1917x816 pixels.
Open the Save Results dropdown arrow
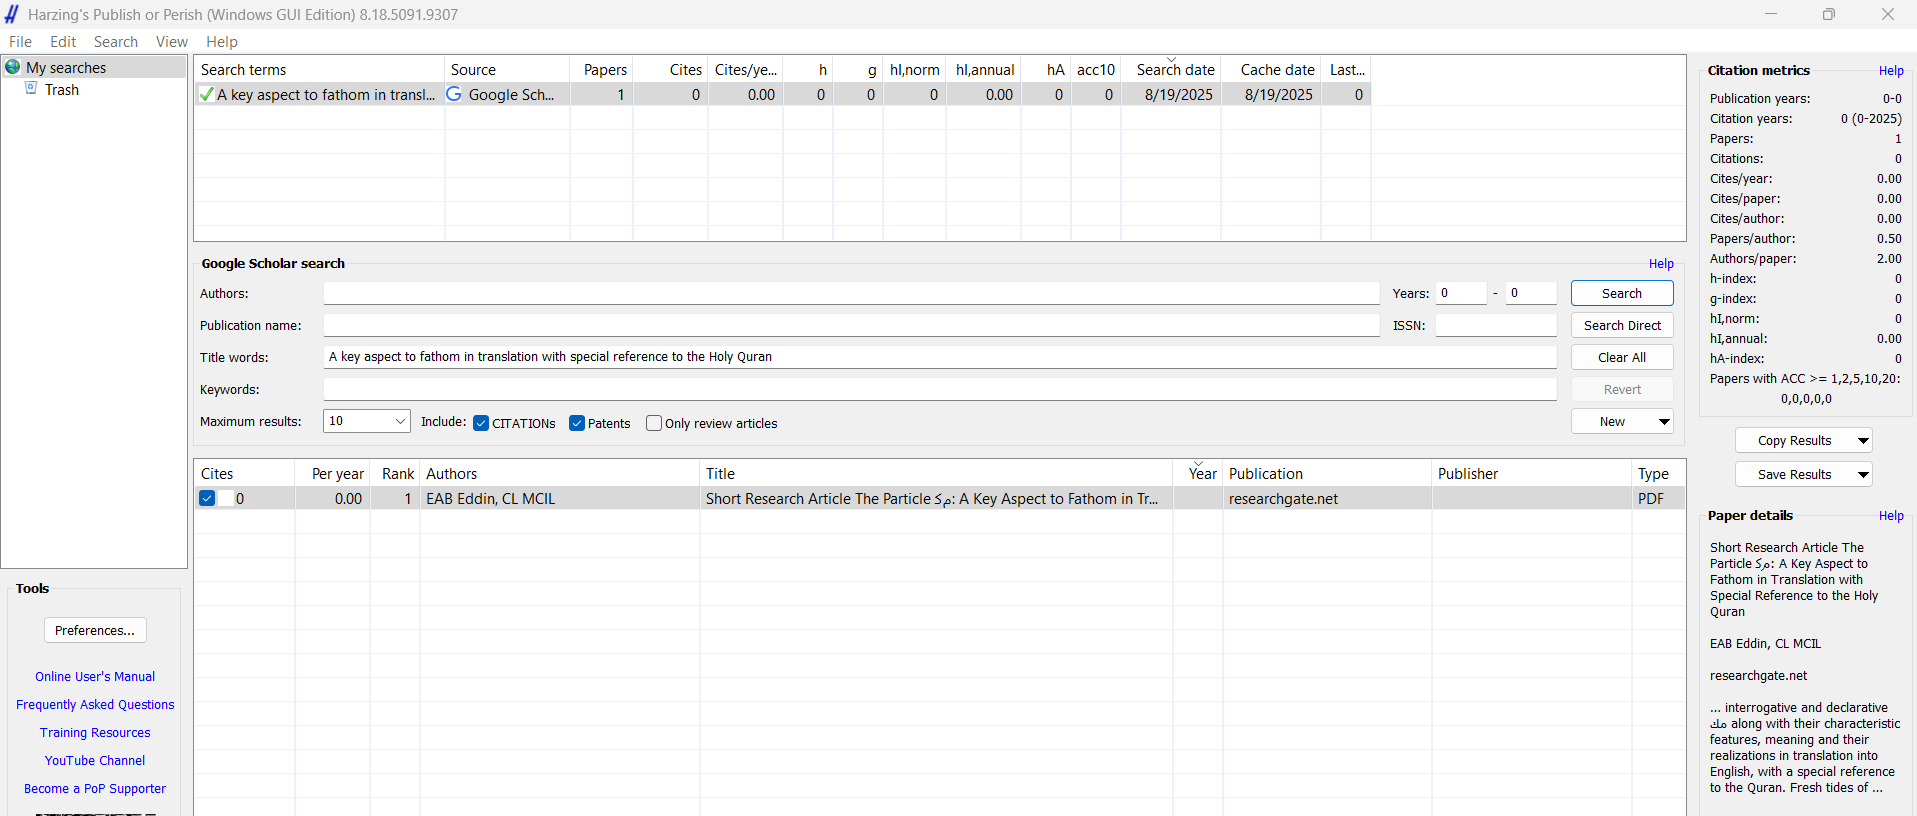click(x=1863, y=475)
